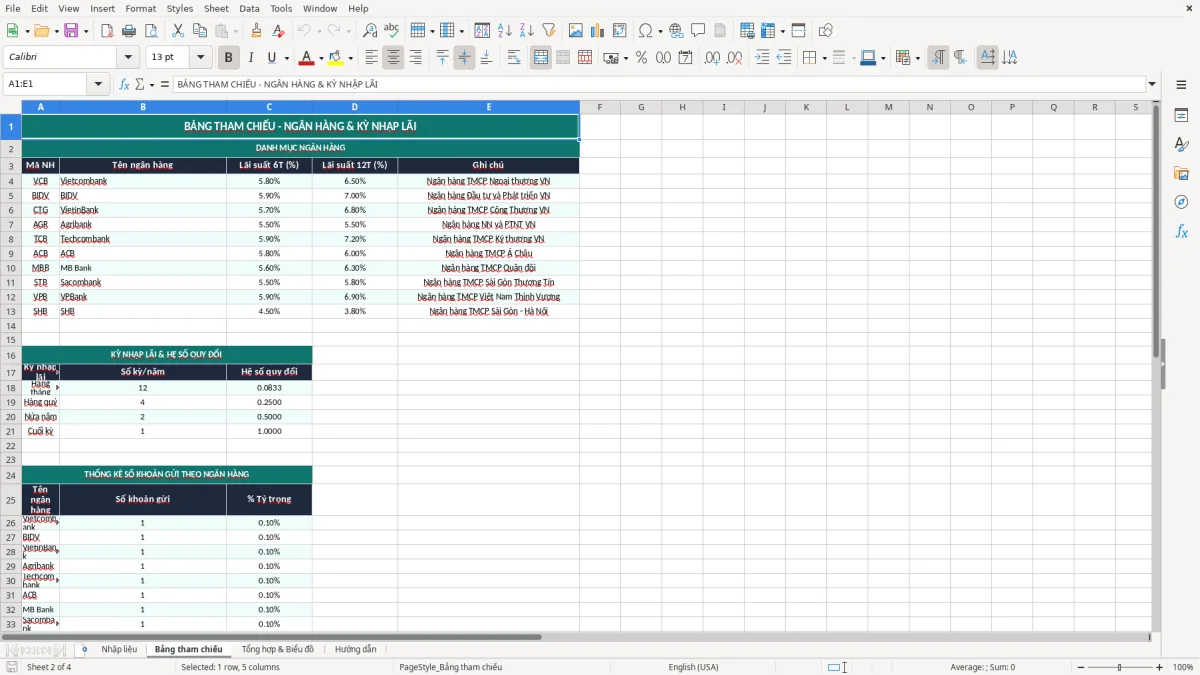Click the formula input line field
Viewport: 1200px width, 675px height.
pos(658,84)
